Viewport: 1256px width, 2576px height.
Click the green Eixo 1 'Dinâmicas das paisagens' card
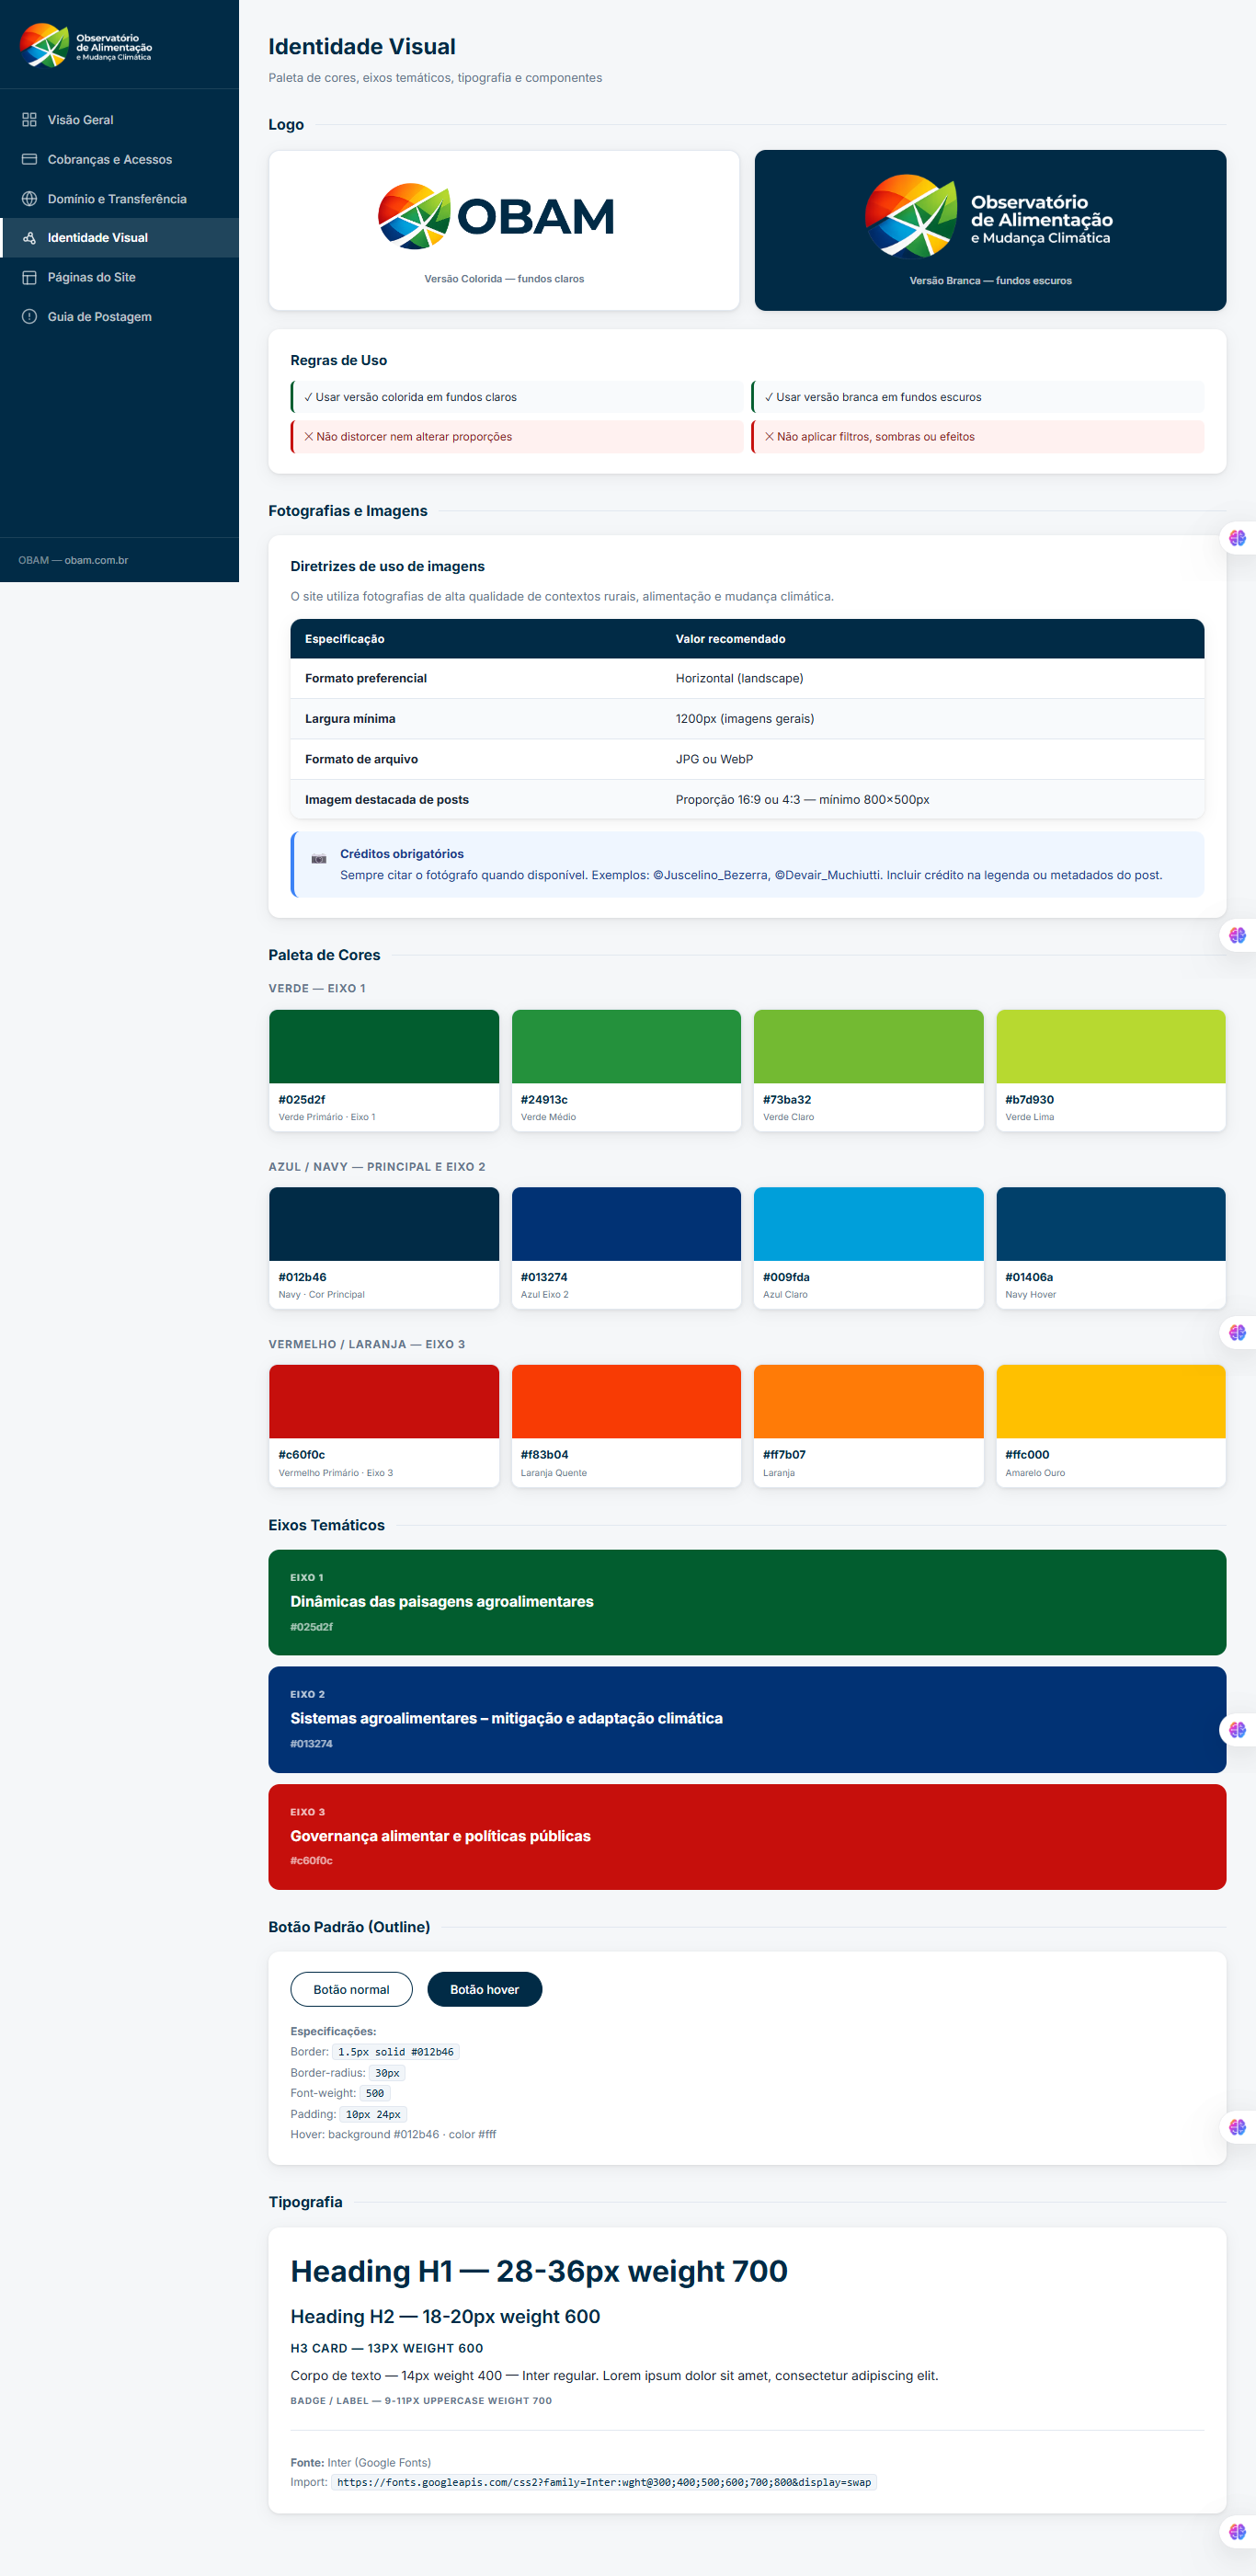pyautogui.click(x=747, y=1602)
